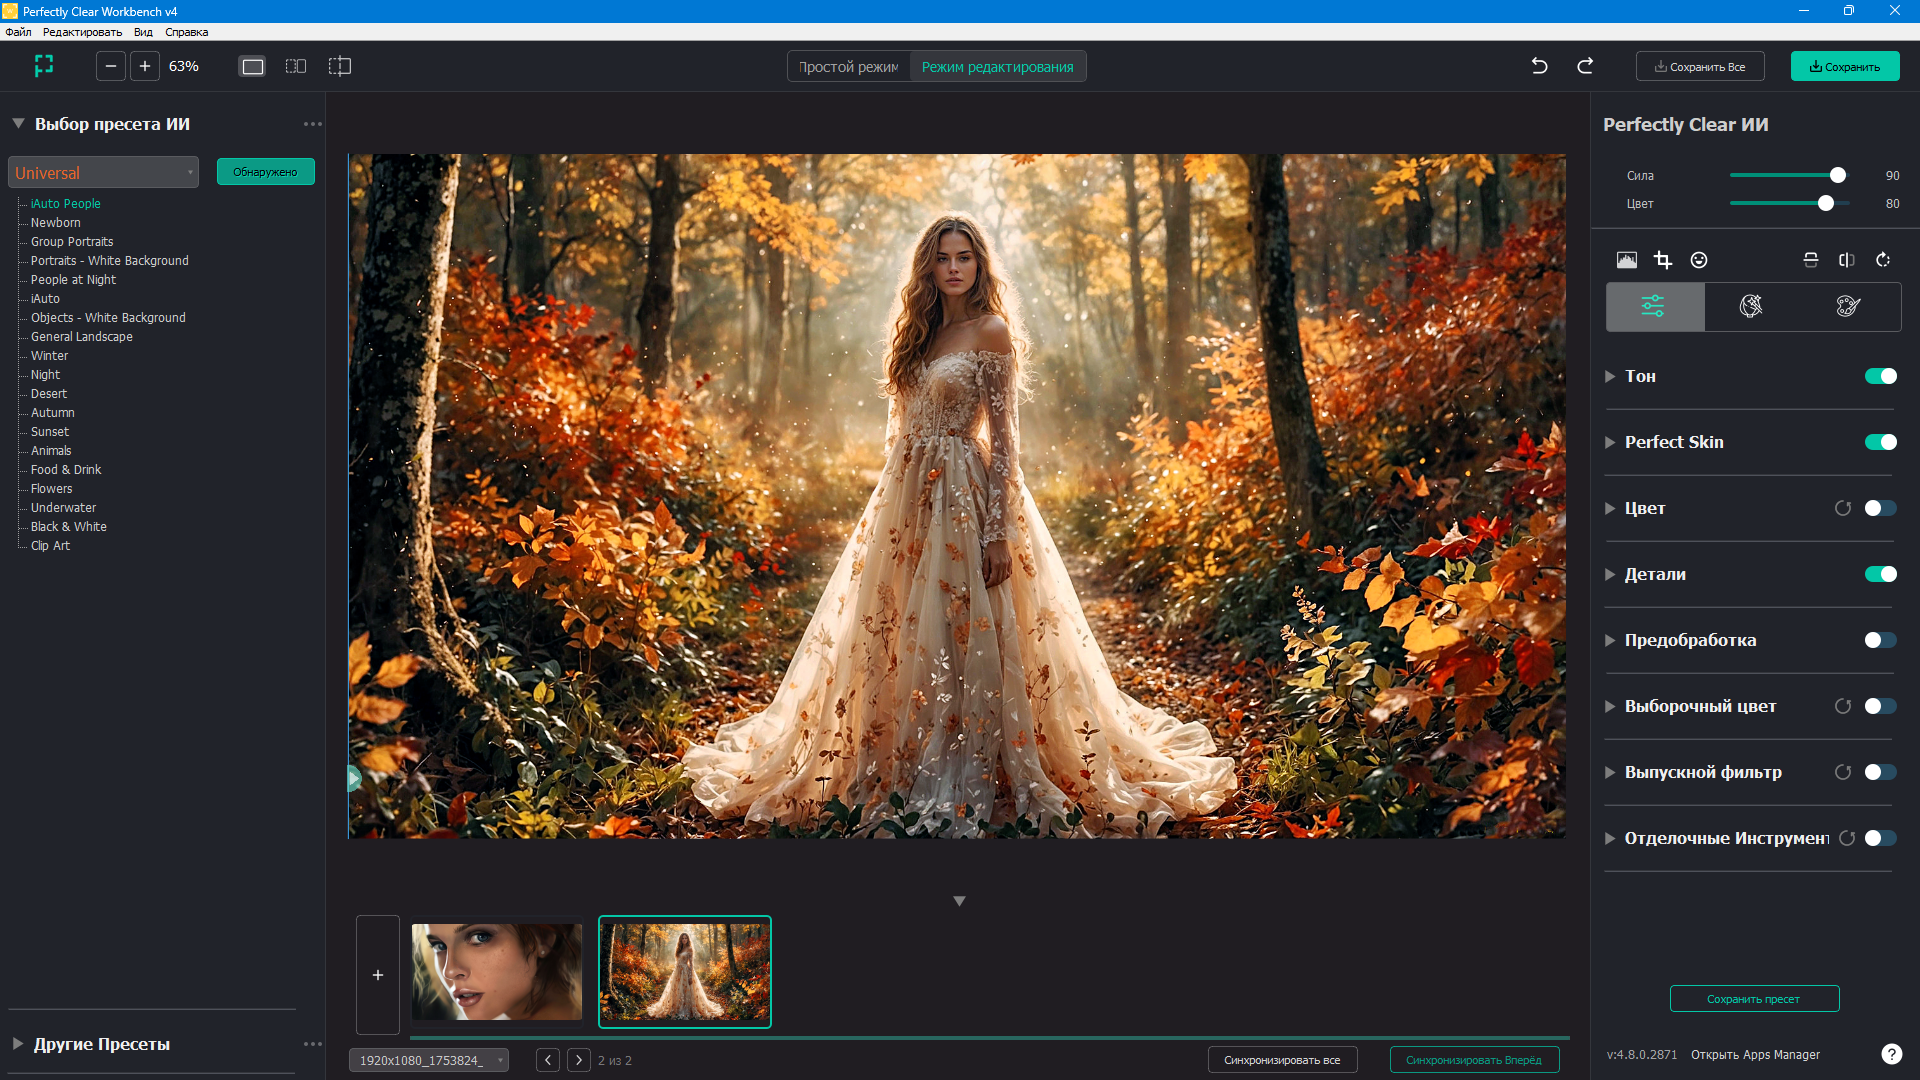1920x1080 pixels.
Task: Click the Сохранить пресет button
Action: [1753, 999]
